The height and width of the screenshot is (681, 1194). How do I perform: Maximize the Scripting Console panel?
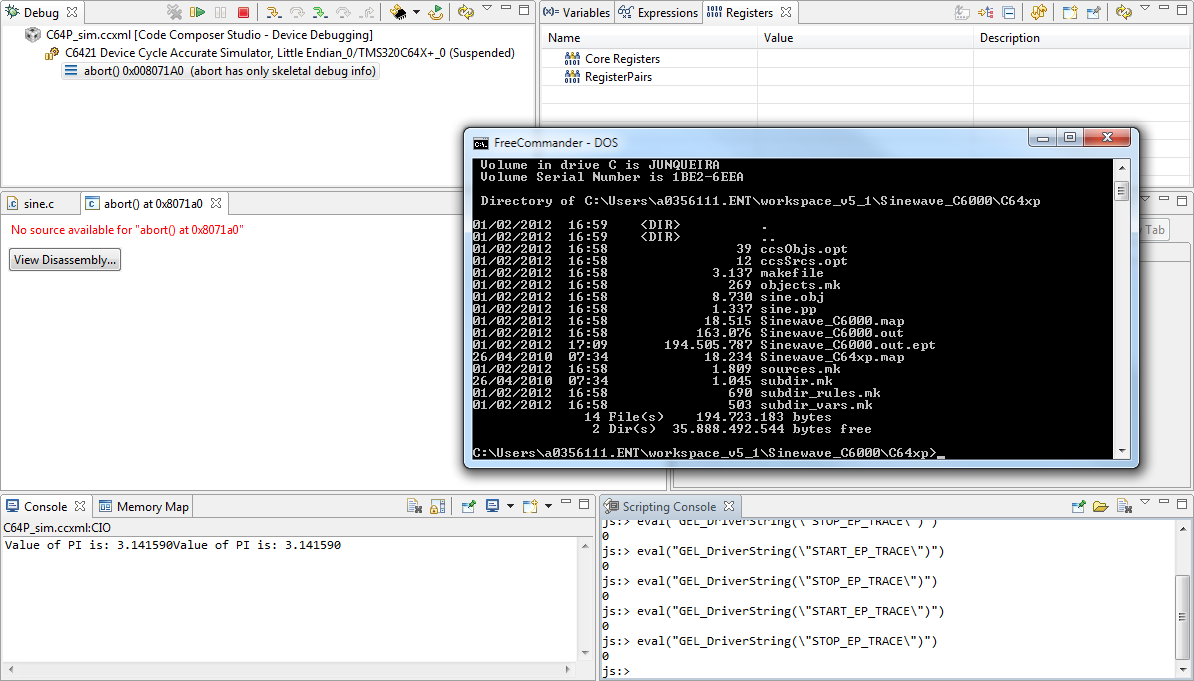pos(1182,504)
